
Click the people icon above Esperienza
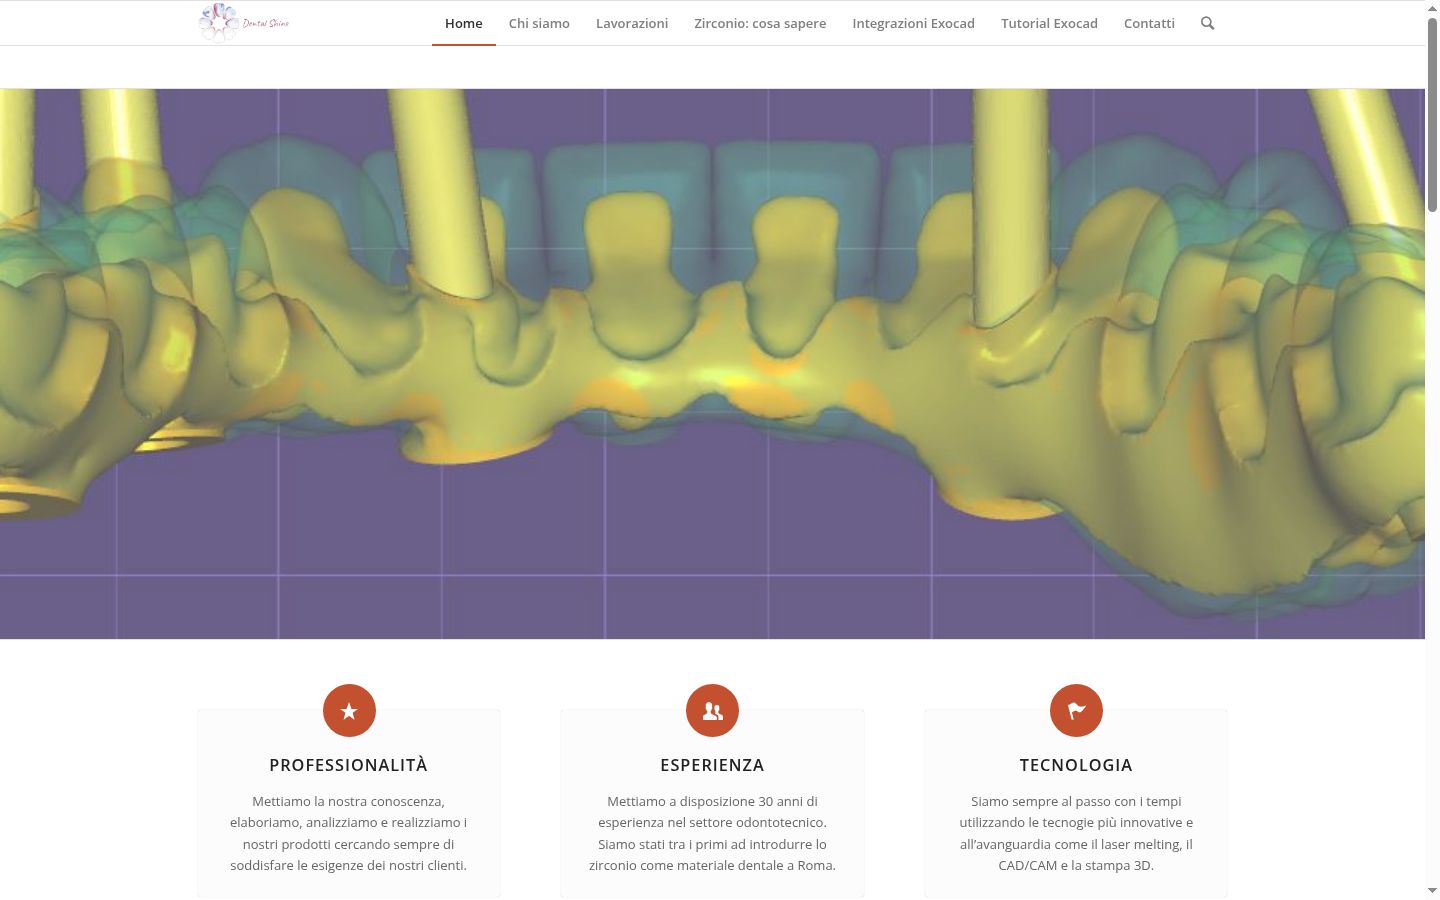click(x=712, y=710)
